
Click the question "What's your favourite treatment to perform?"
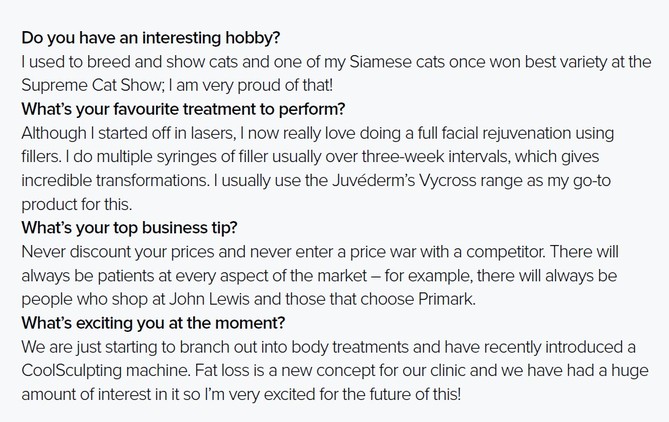tap(183, 110)
